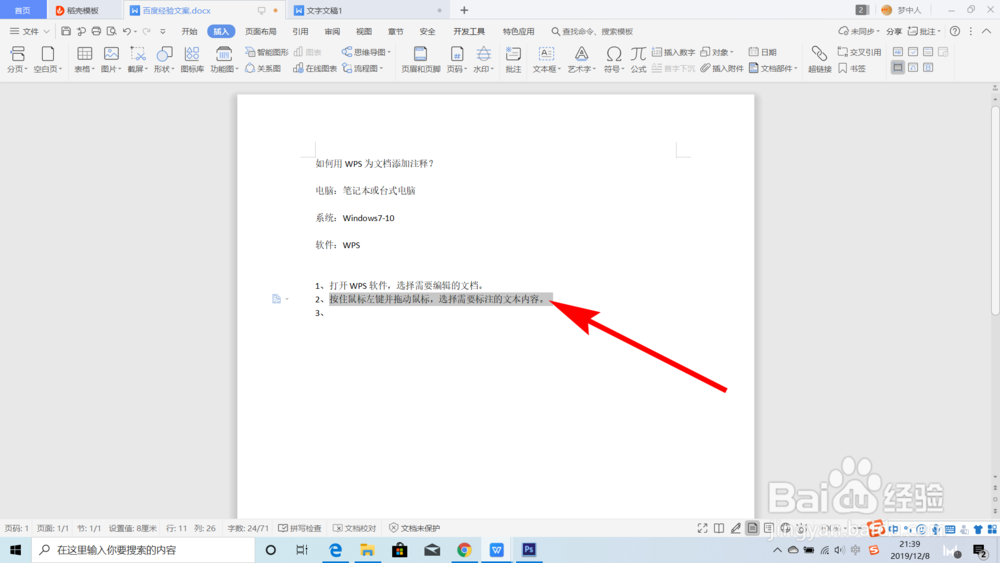
Task: Open Photoshop from the taskbar
Action: click(529, 550)
